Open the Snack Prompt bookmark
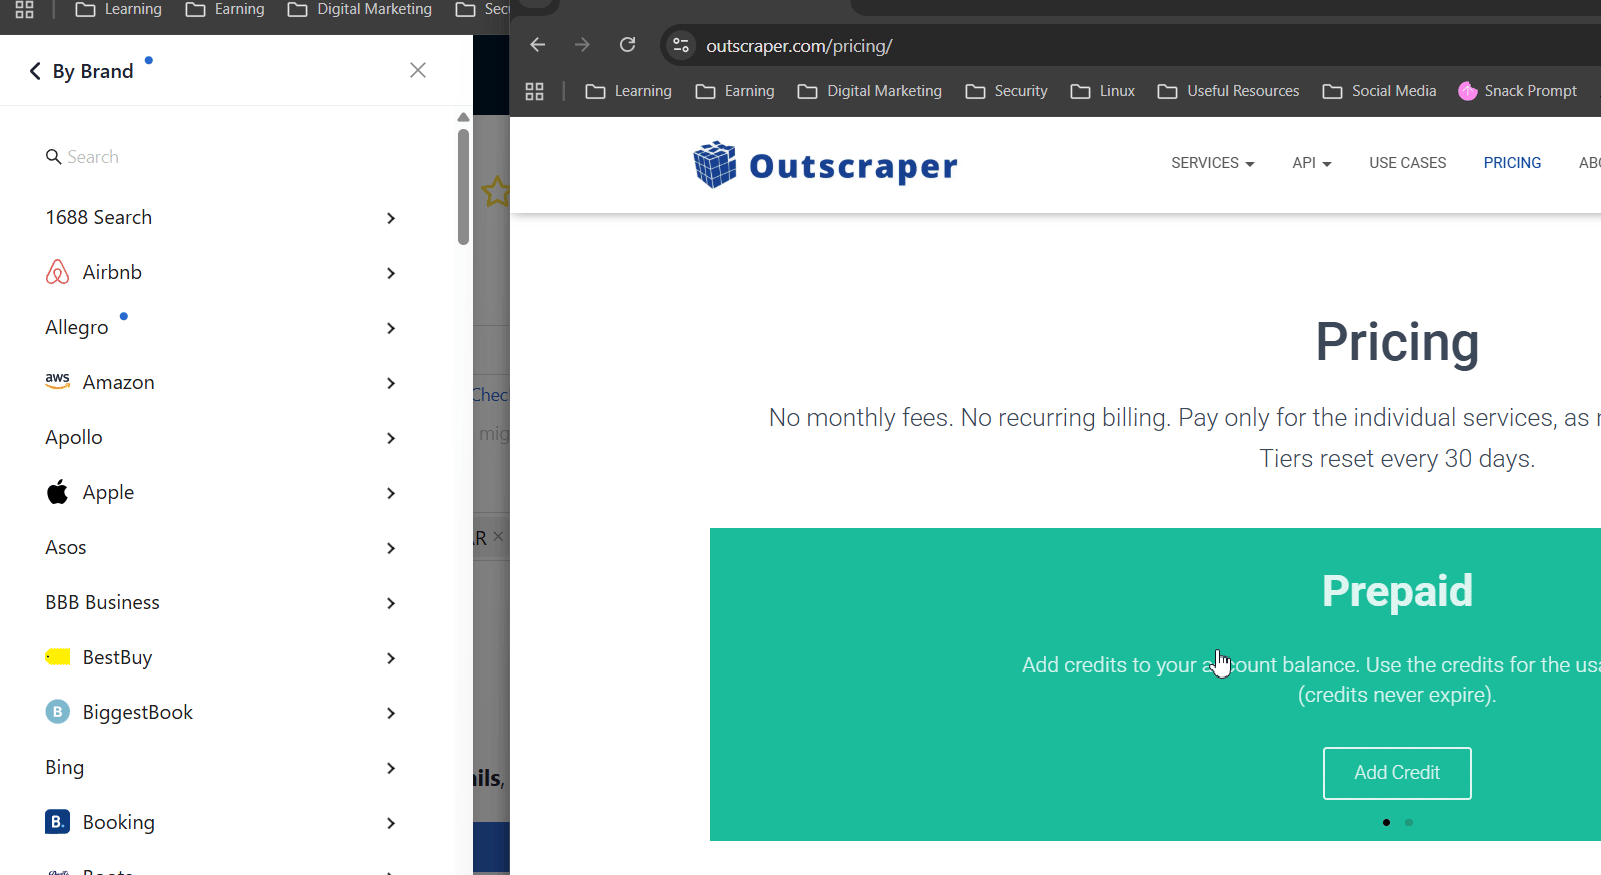1601x875 pixels. click(x=1517, y=91)
